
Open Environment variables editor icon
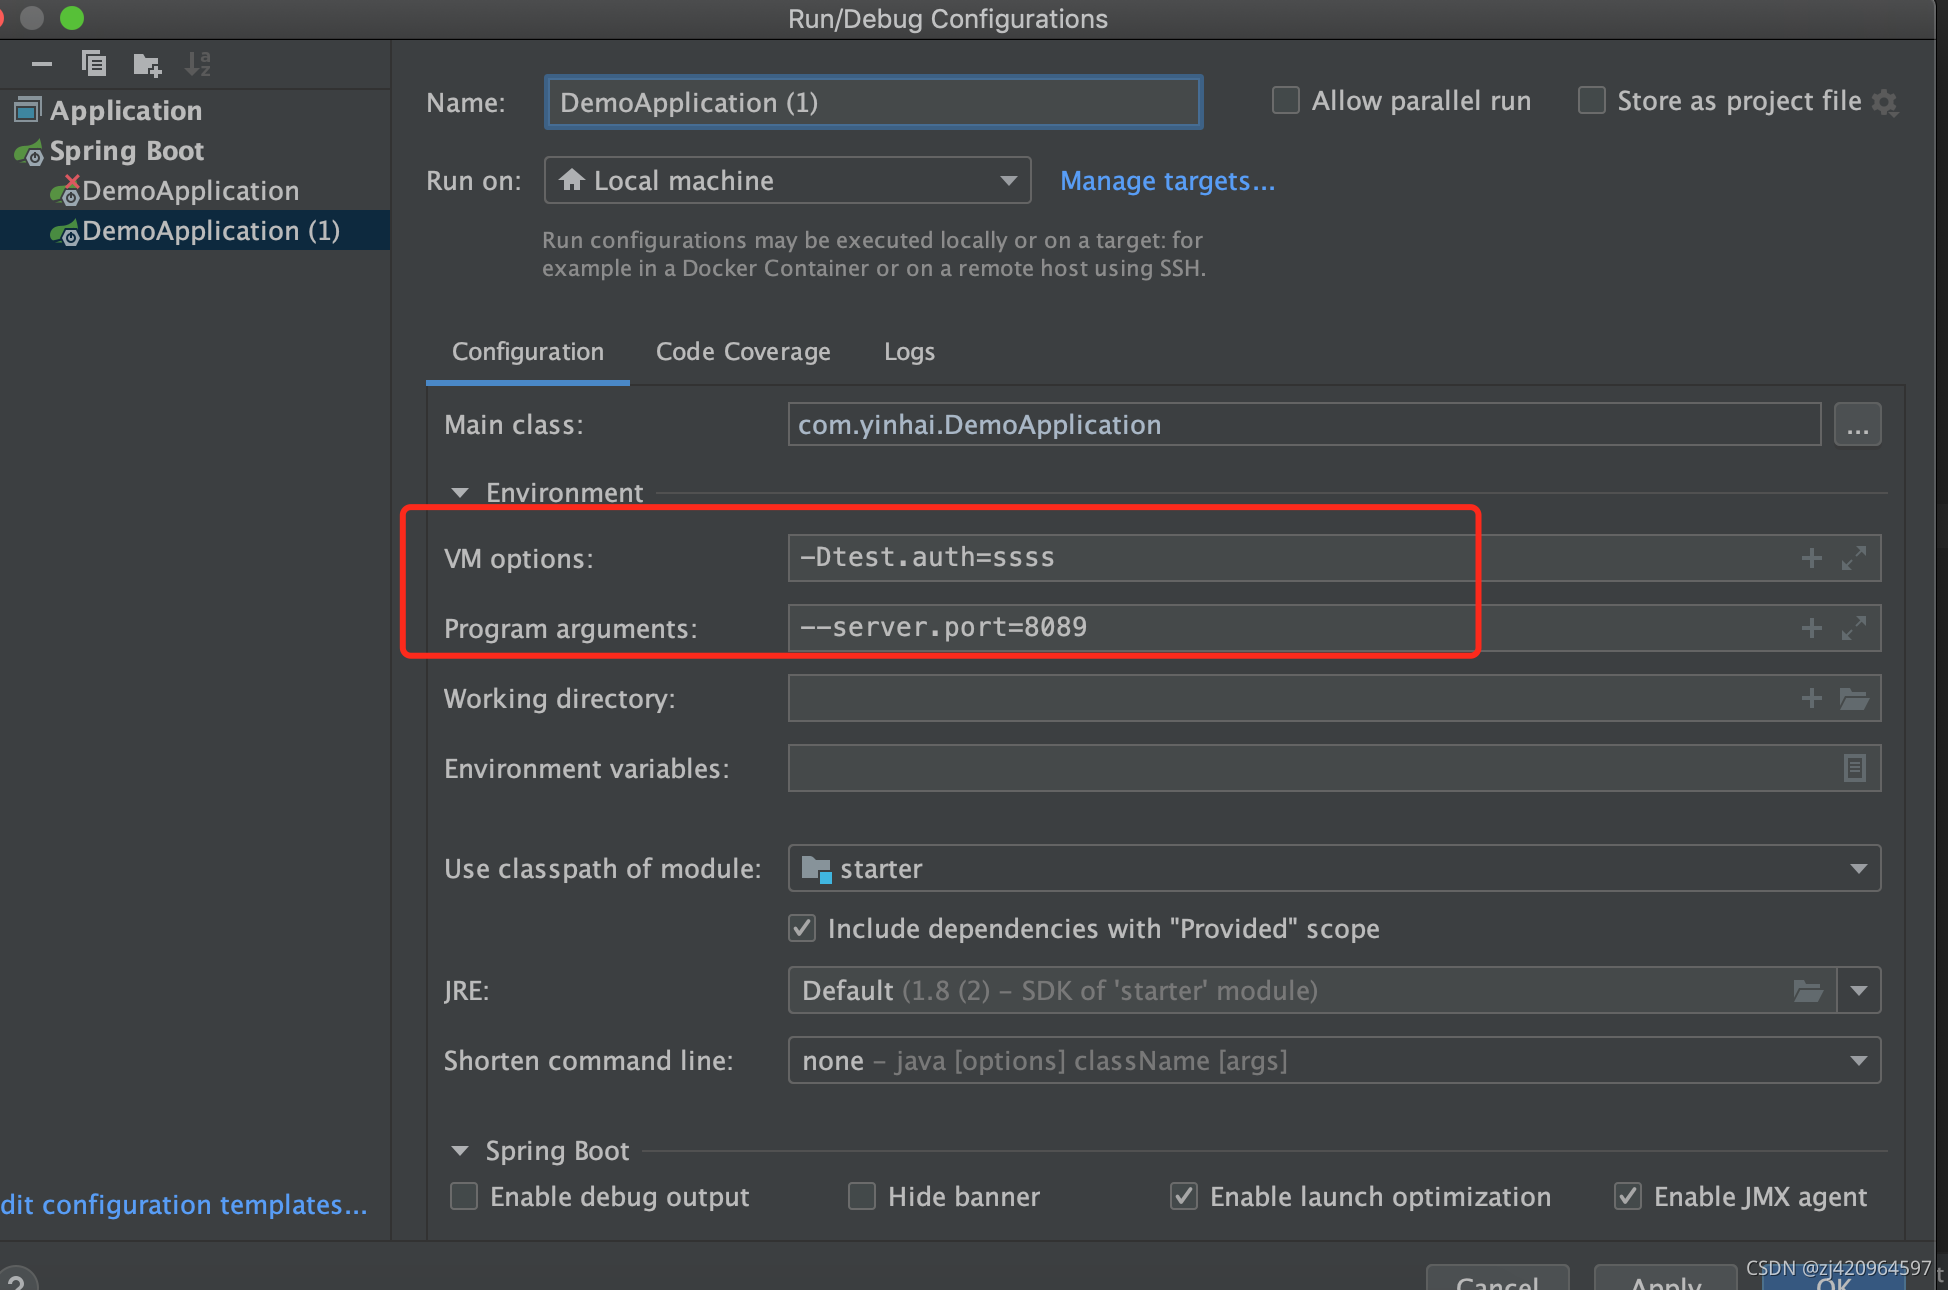tap(1853, 768)
